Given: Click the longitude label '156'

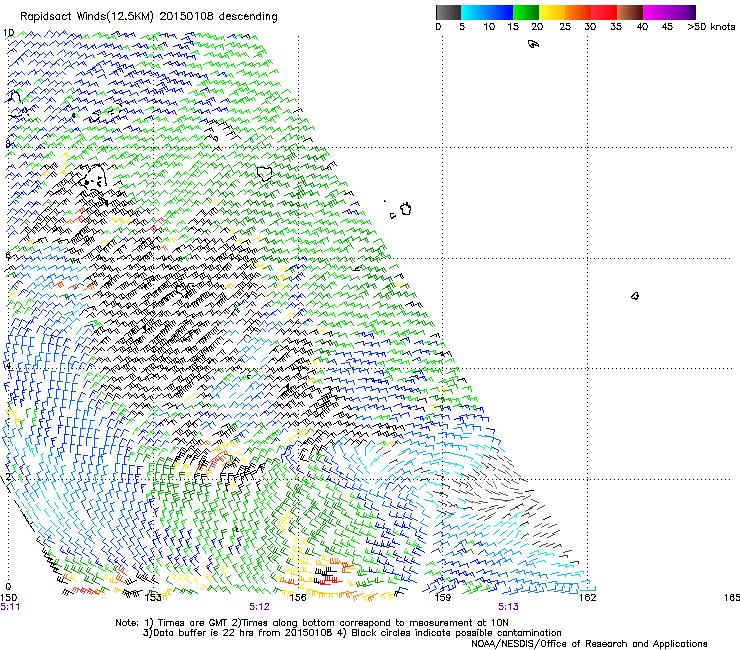Looking at the screenshot, I should (x=298, y=598).
